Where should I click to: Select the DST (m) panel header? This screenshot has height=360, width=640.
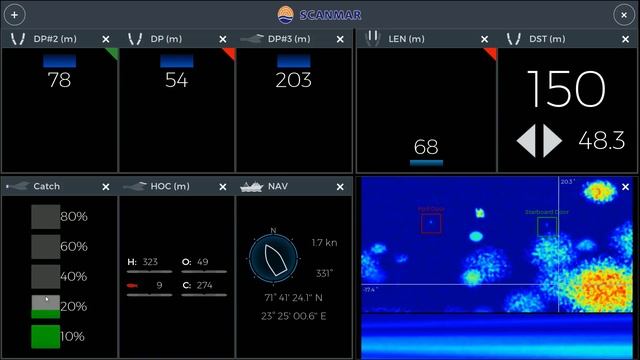[567, 39]
